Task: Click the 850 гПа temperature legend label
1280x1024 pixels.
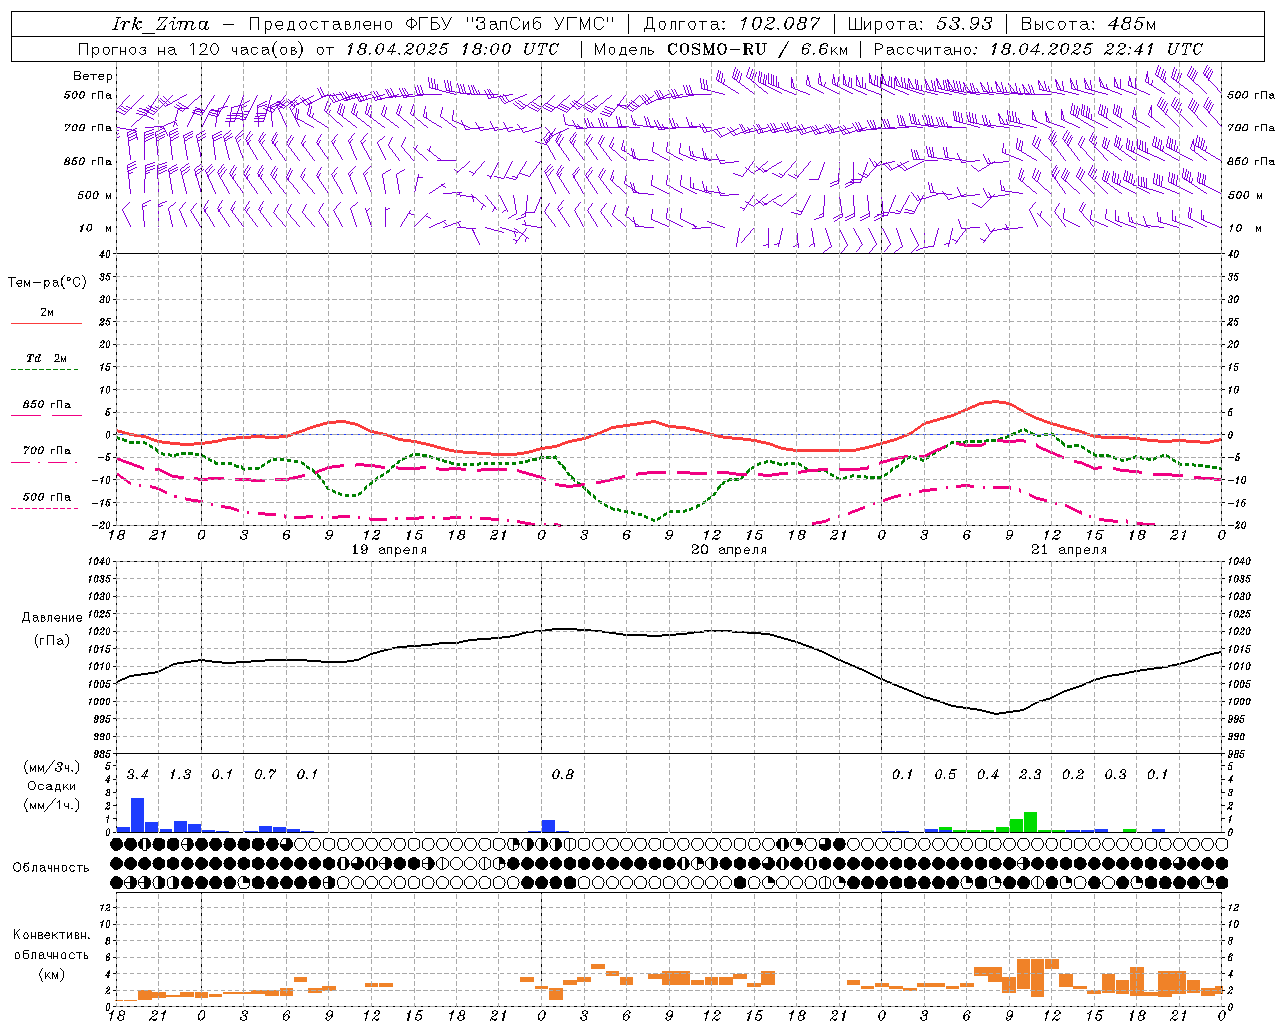Action: click(x=47, y=405)
